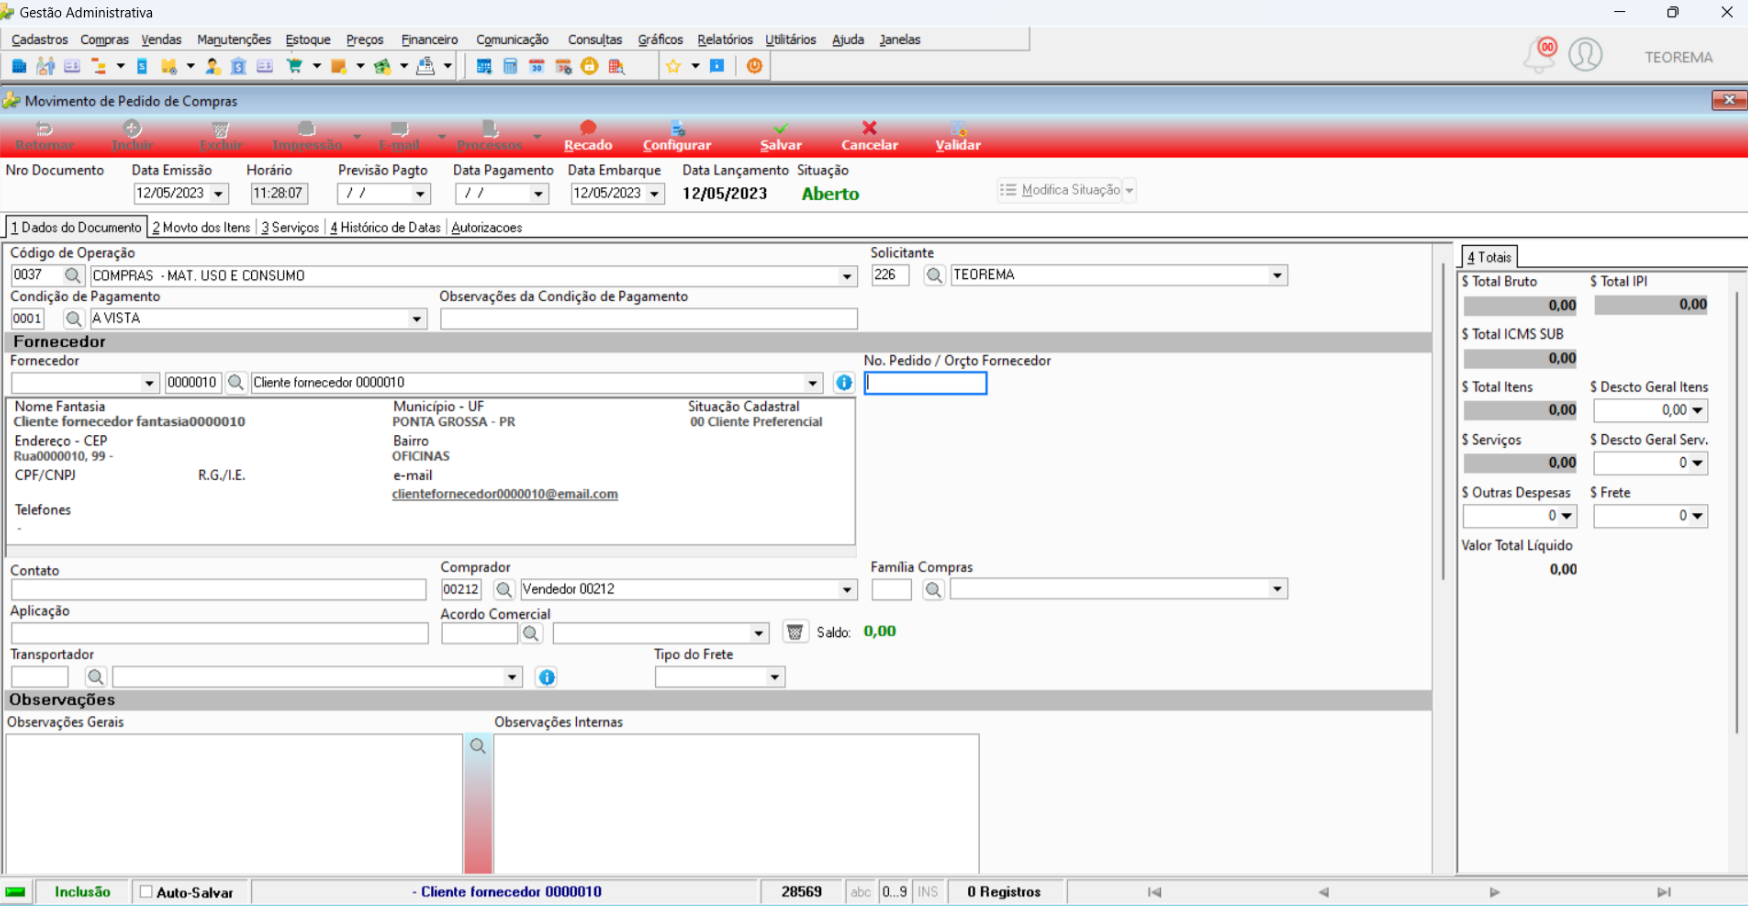Open the $ Frete value dropdown
The height and width of the screenshot is (906, 1748).
(1697, 516)
